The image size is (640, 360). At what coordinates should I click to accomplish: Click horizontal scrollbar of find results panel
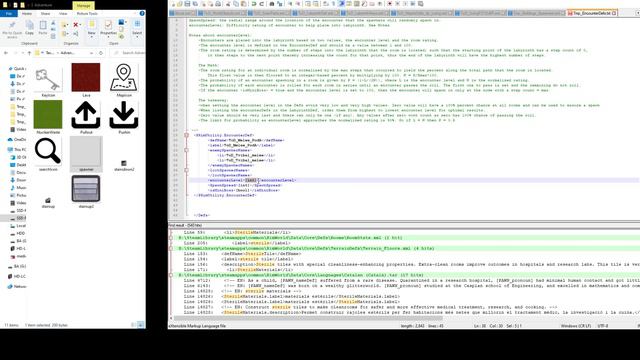pyautogui.click(x=308, y=318)
